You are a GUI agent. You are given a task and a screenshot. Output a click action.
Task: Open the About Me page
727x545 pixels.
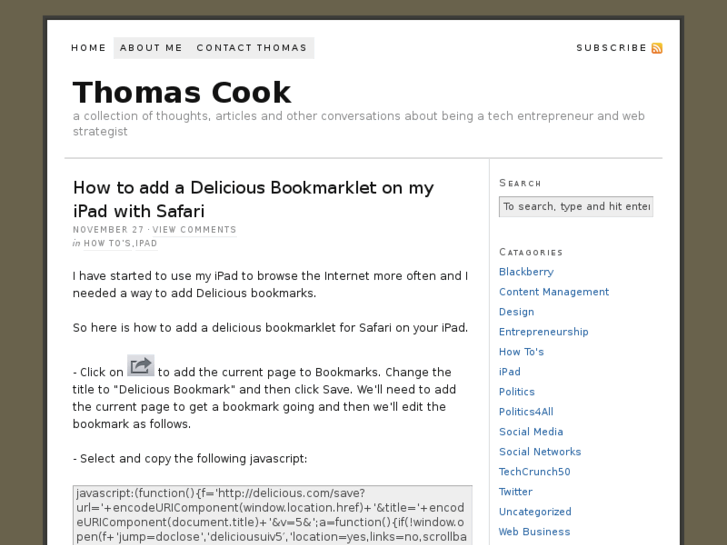pos(151,48)
